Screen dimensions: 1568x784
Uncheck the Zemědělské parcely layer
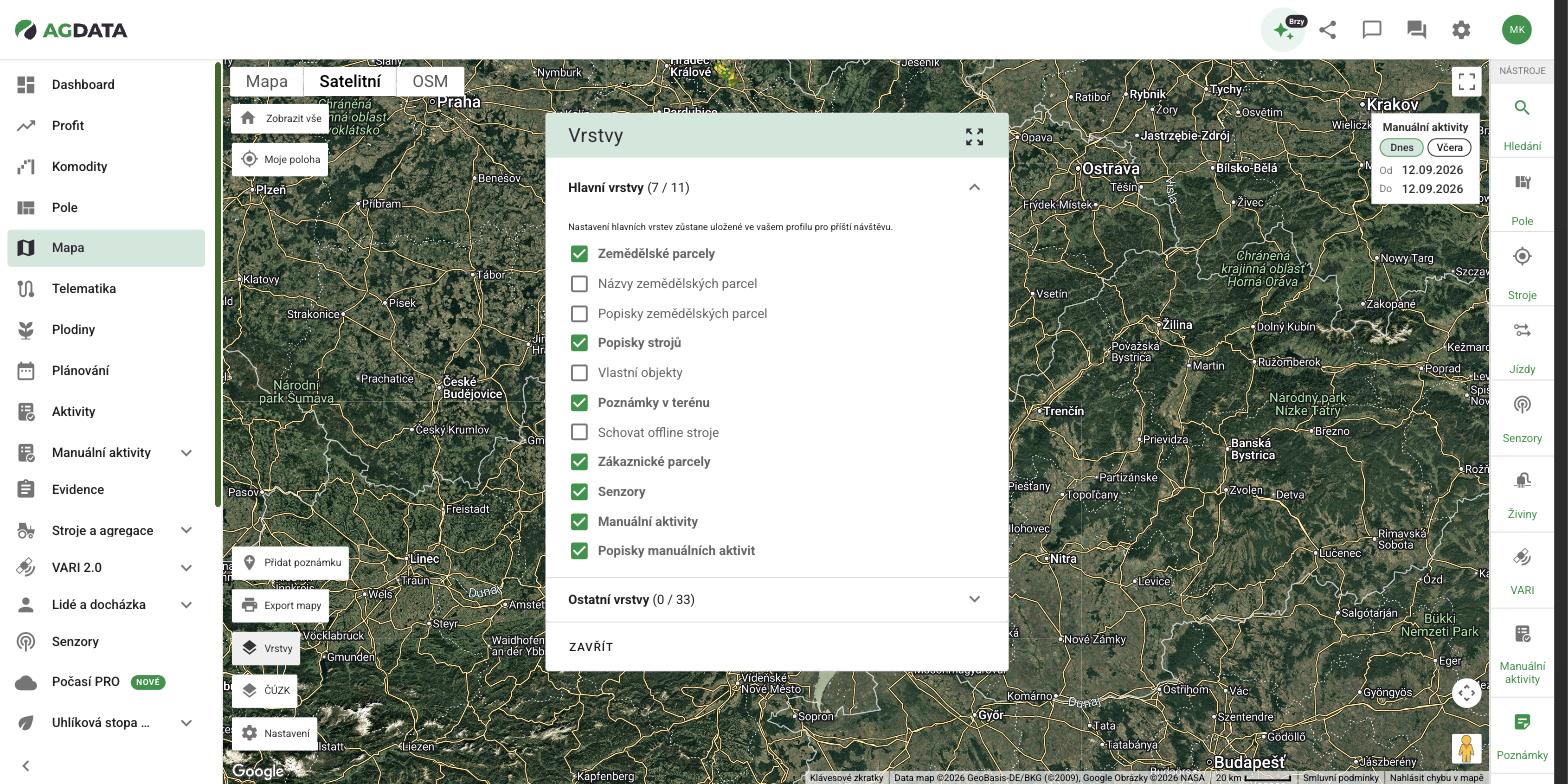click(579, 254)
